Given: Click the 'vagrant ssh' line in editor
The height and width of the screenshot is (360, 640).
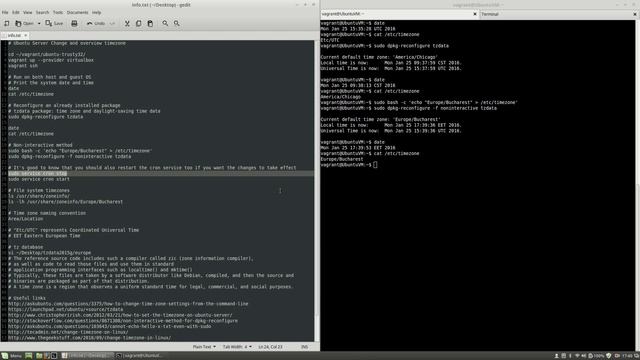Looking at the screenshot, I should coord(23,66).
